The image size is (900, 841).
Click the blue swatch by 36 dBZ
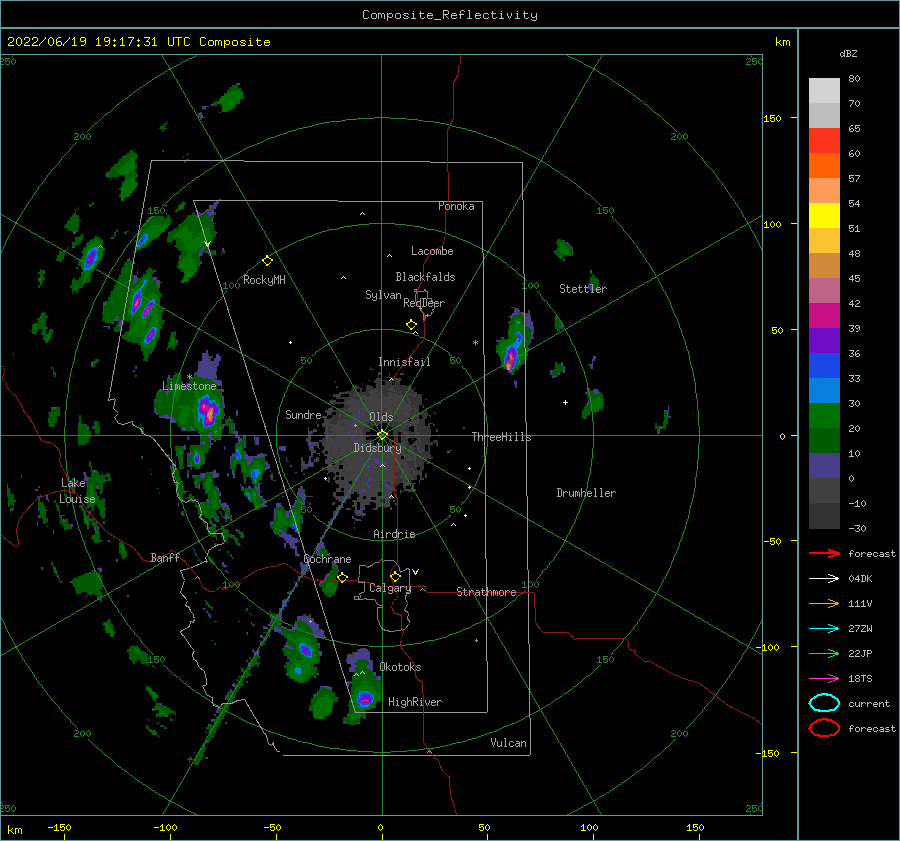point(824,365)
